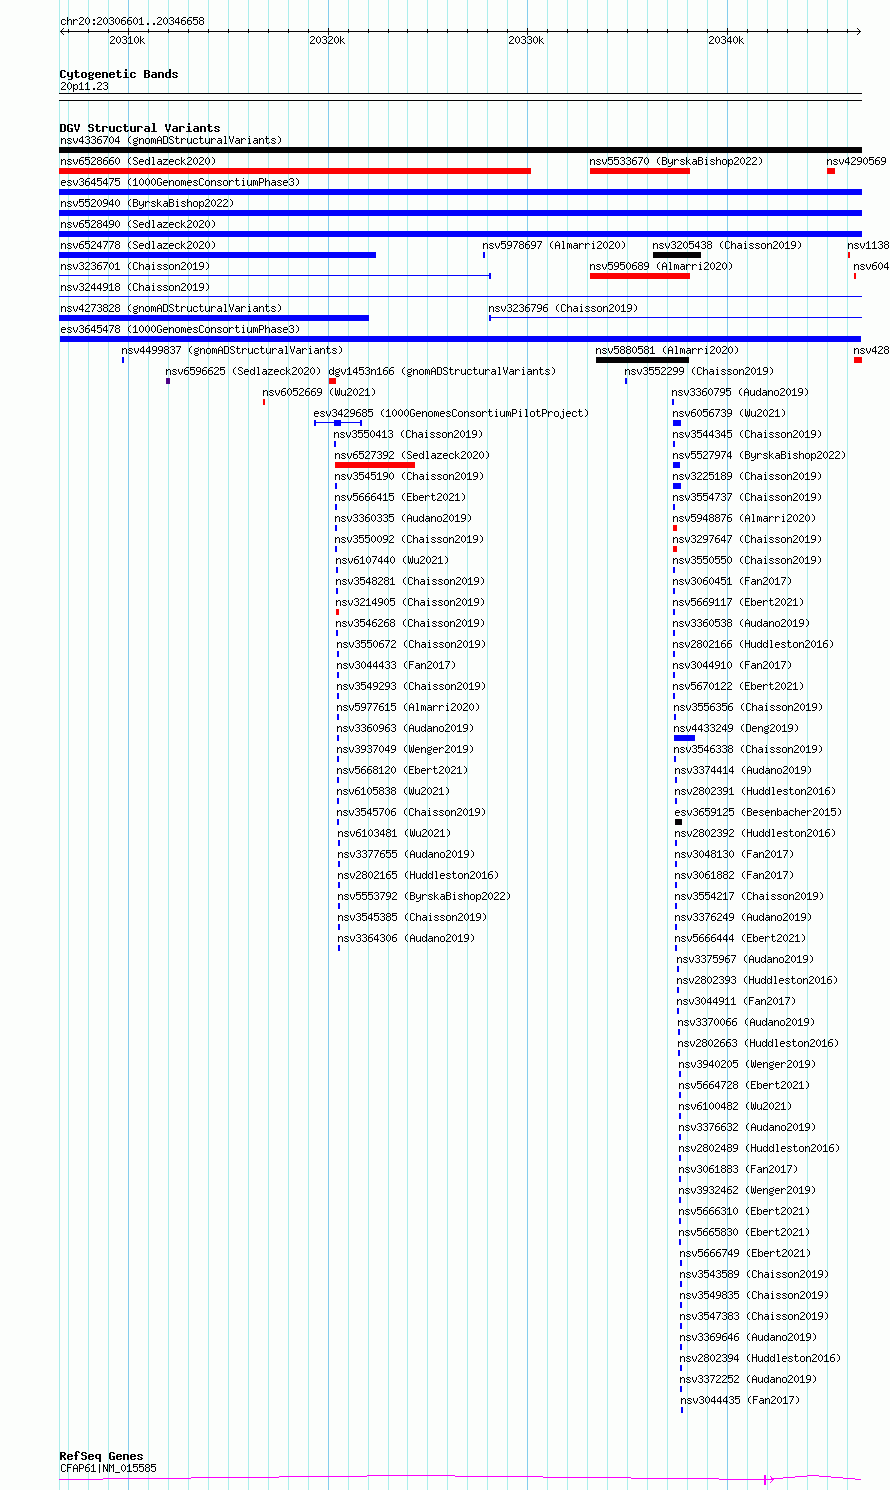Open the nsv5666749 Ebert2021 label
Image resolution: width=890 pixels, height=1490 pixels.
745,1253
